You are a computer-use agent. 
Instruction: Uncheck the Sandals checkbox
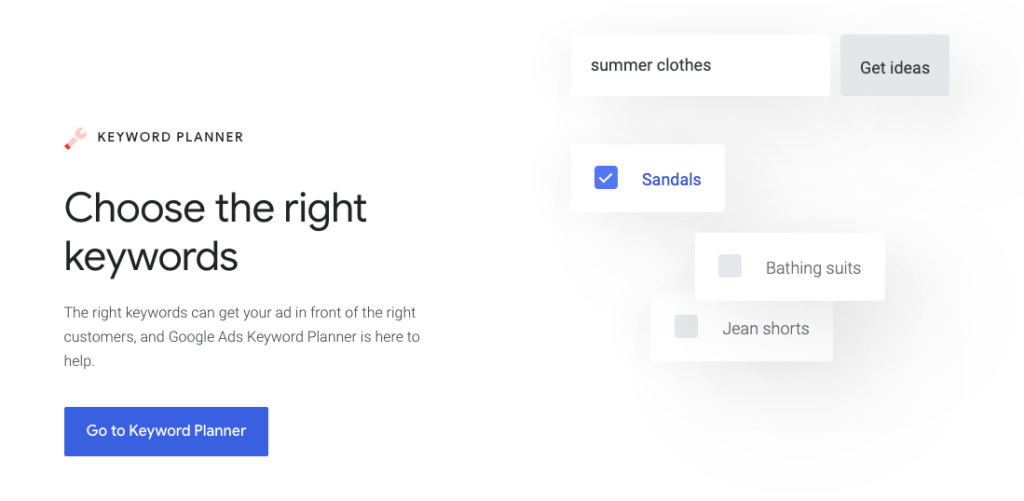pyautogui.click(x=606, y=178)
